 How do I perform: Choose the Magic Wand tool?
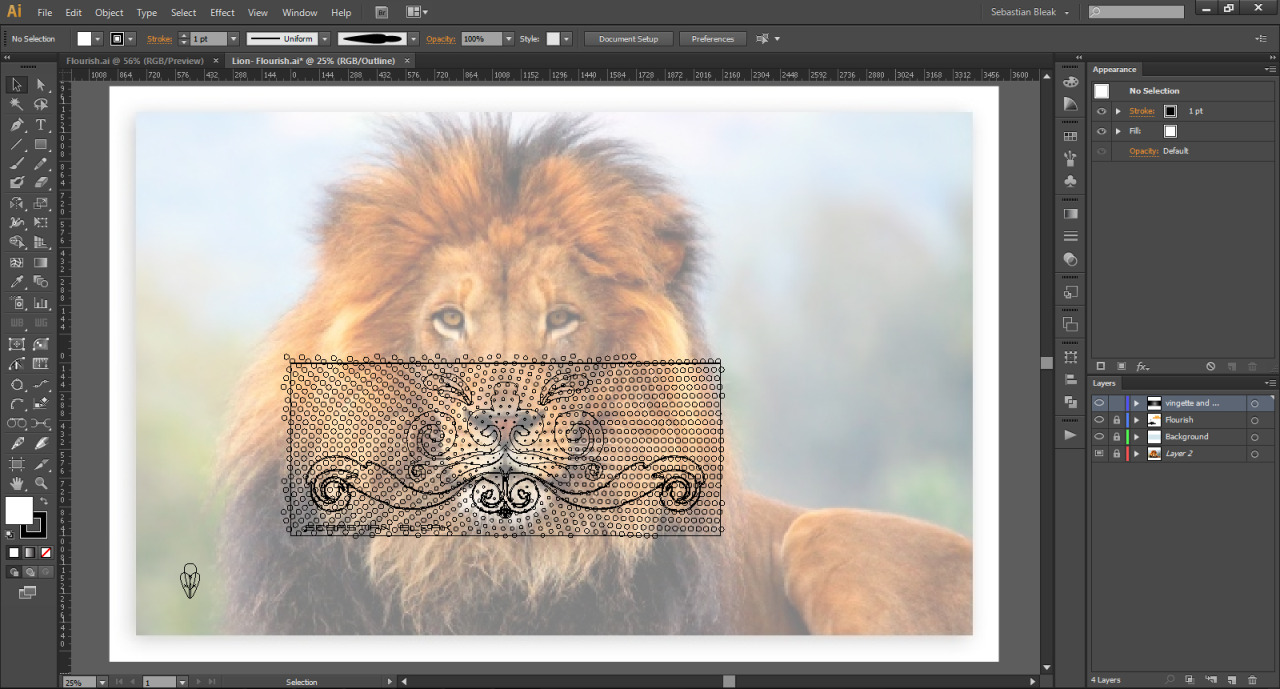tap(17, 104)
